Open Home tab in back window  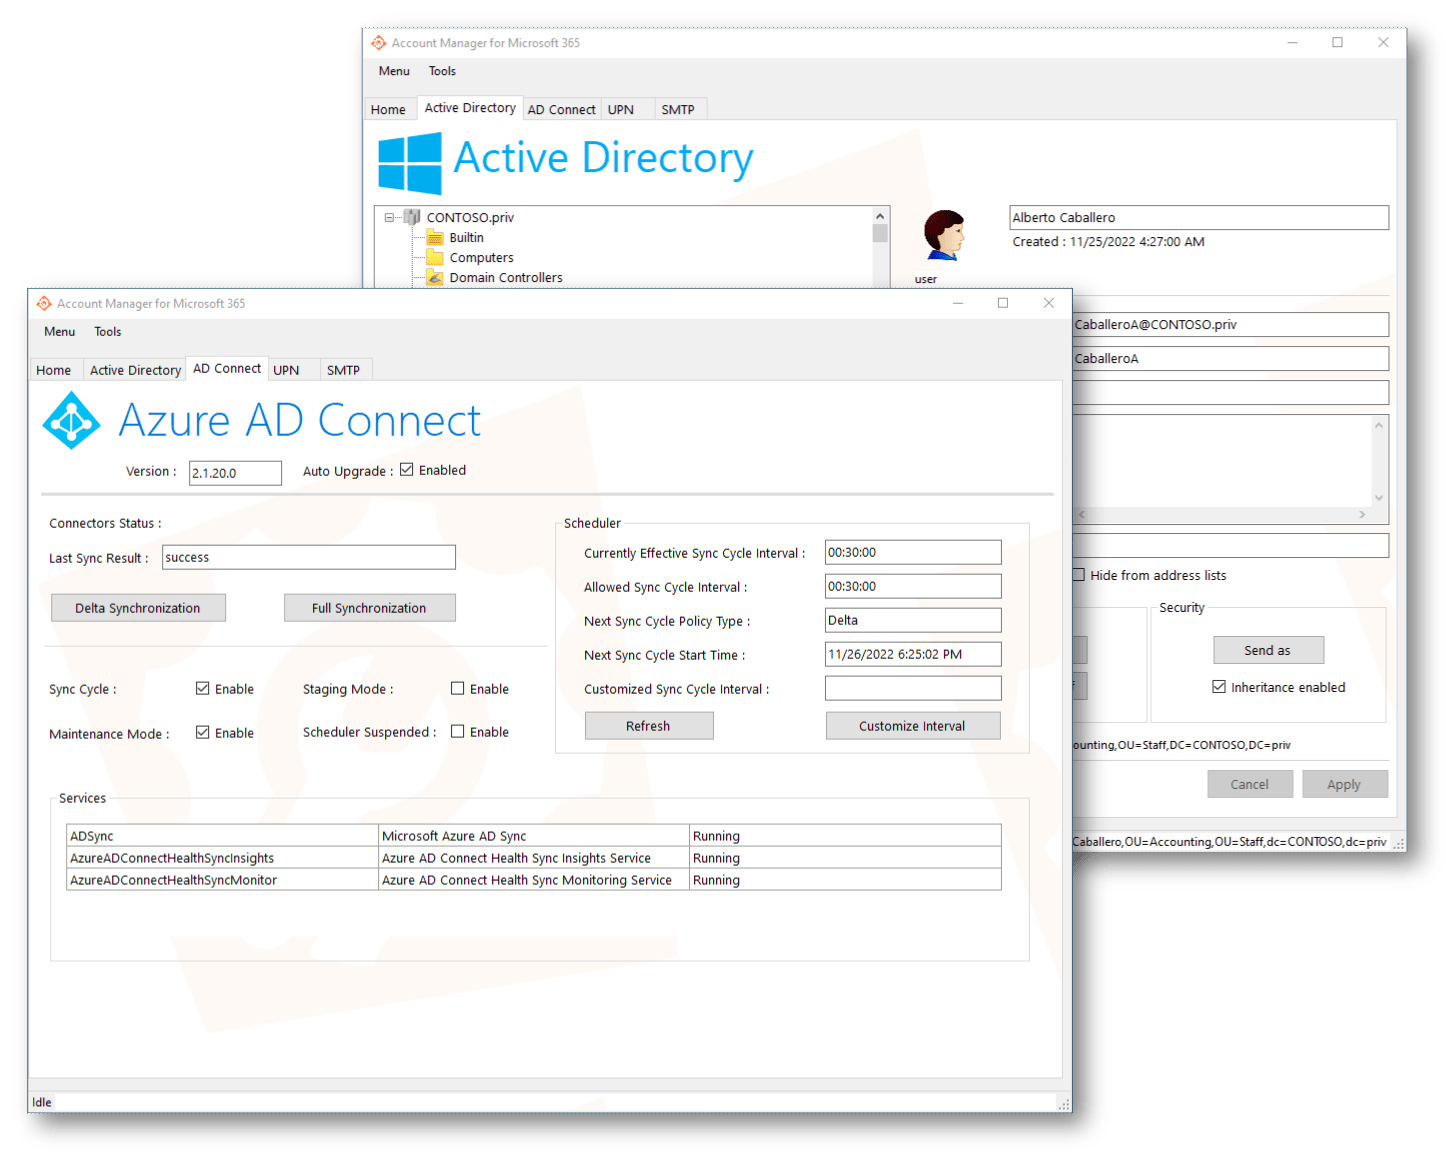pyautogui.click(x=388, y=110)
